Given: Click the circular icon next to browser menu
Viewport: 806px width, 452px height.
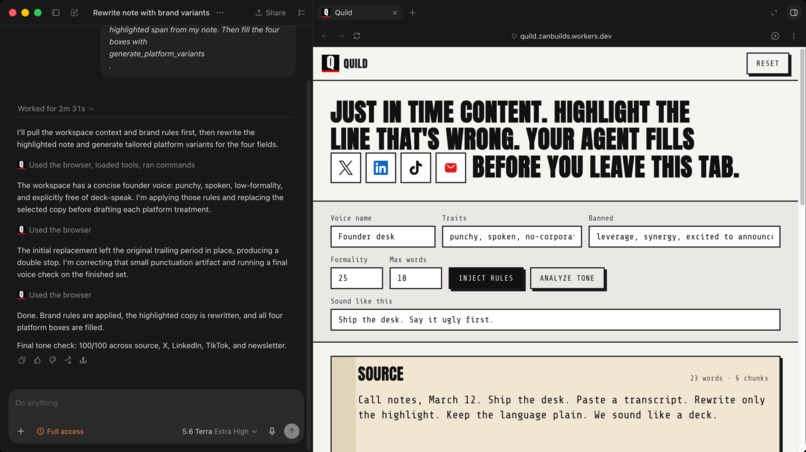Looking at the screenshot, I should pos(775,36).
